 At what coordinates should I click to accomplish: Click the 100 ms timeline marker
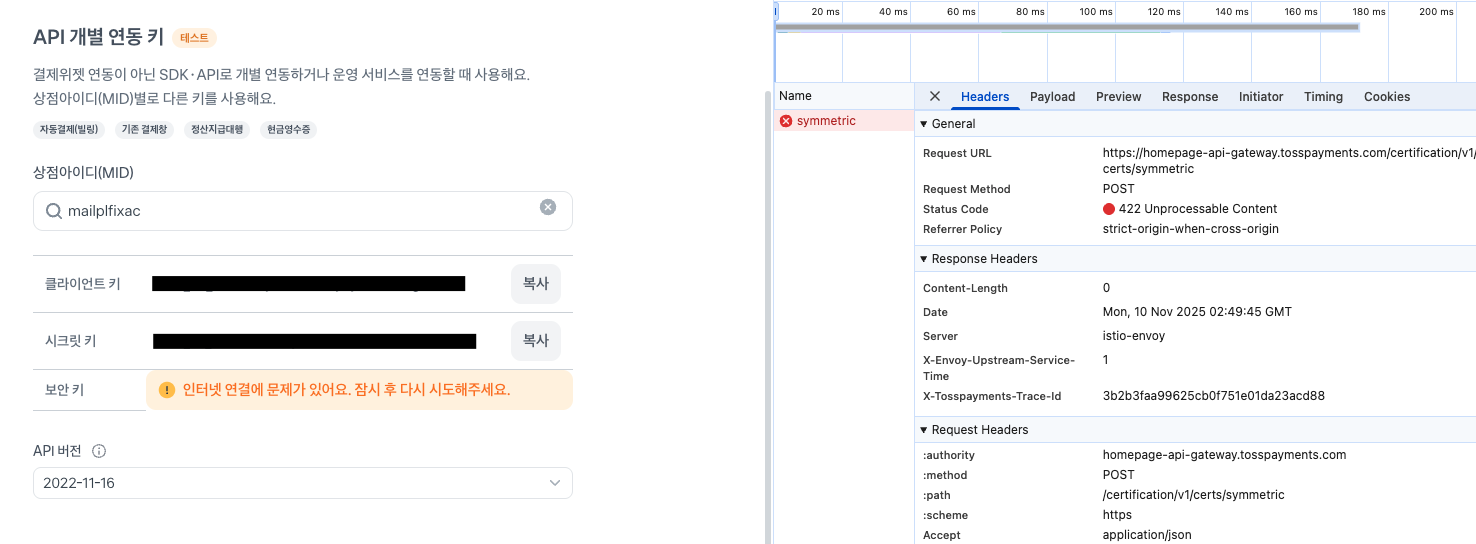1095,12
